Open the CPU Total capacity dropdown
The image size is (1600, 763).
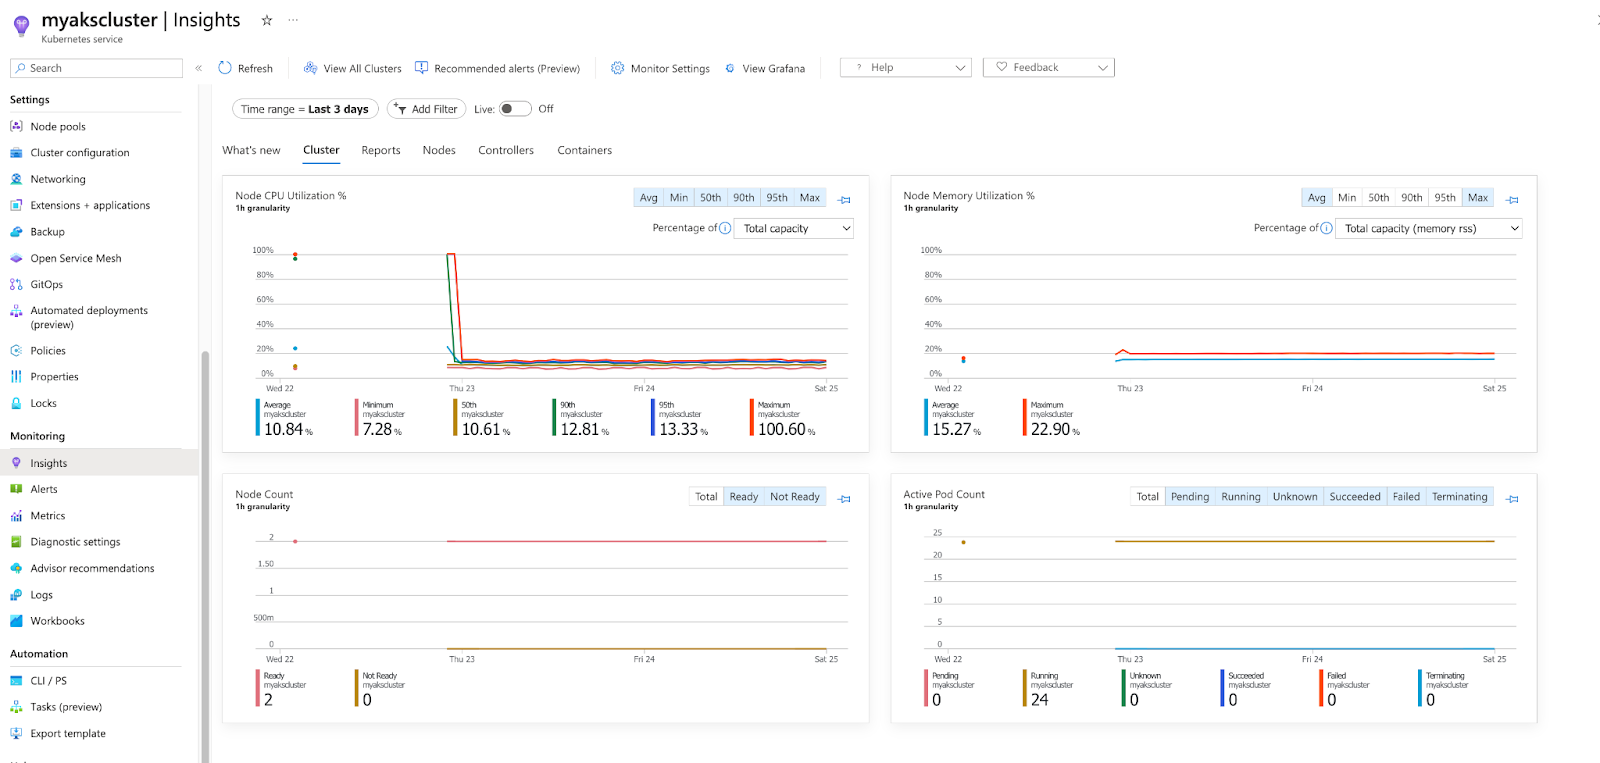[795, 229]
